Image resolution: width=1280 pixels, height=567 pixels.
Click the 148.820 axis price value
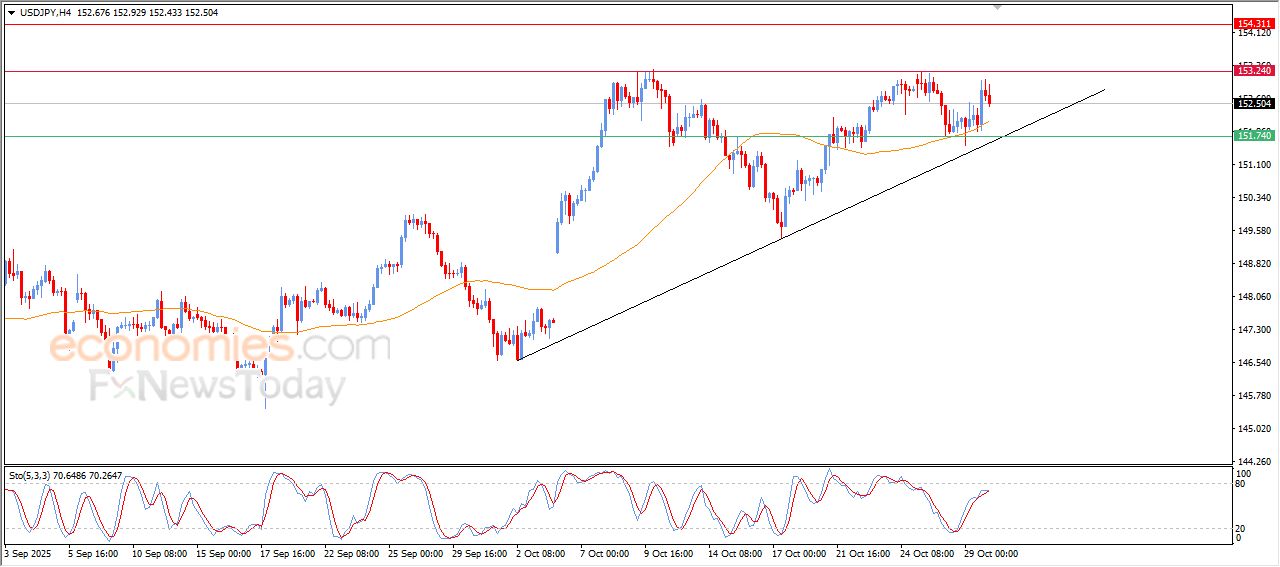[x=1254, y=264]
